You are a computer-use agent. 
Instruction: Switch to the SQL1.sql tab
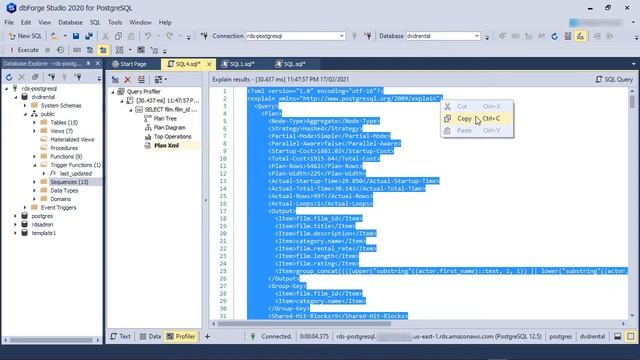coord(238,64)
